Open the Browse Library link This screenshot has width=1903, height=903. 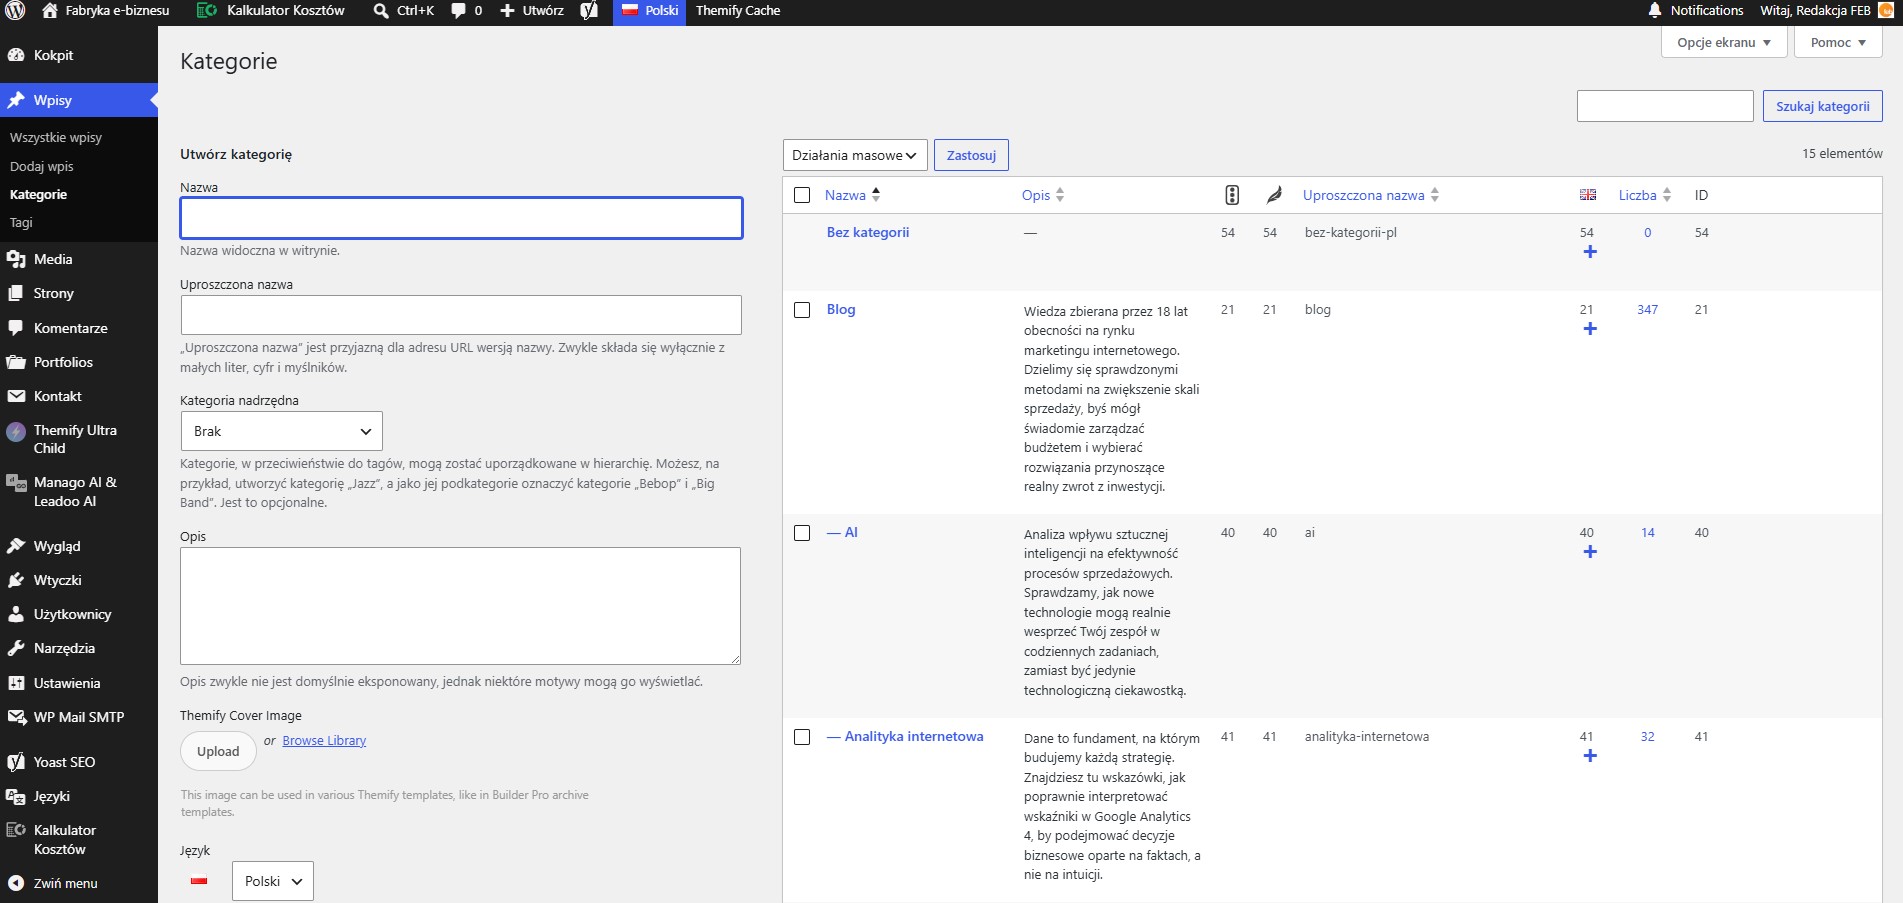click(x=324, y=741)
